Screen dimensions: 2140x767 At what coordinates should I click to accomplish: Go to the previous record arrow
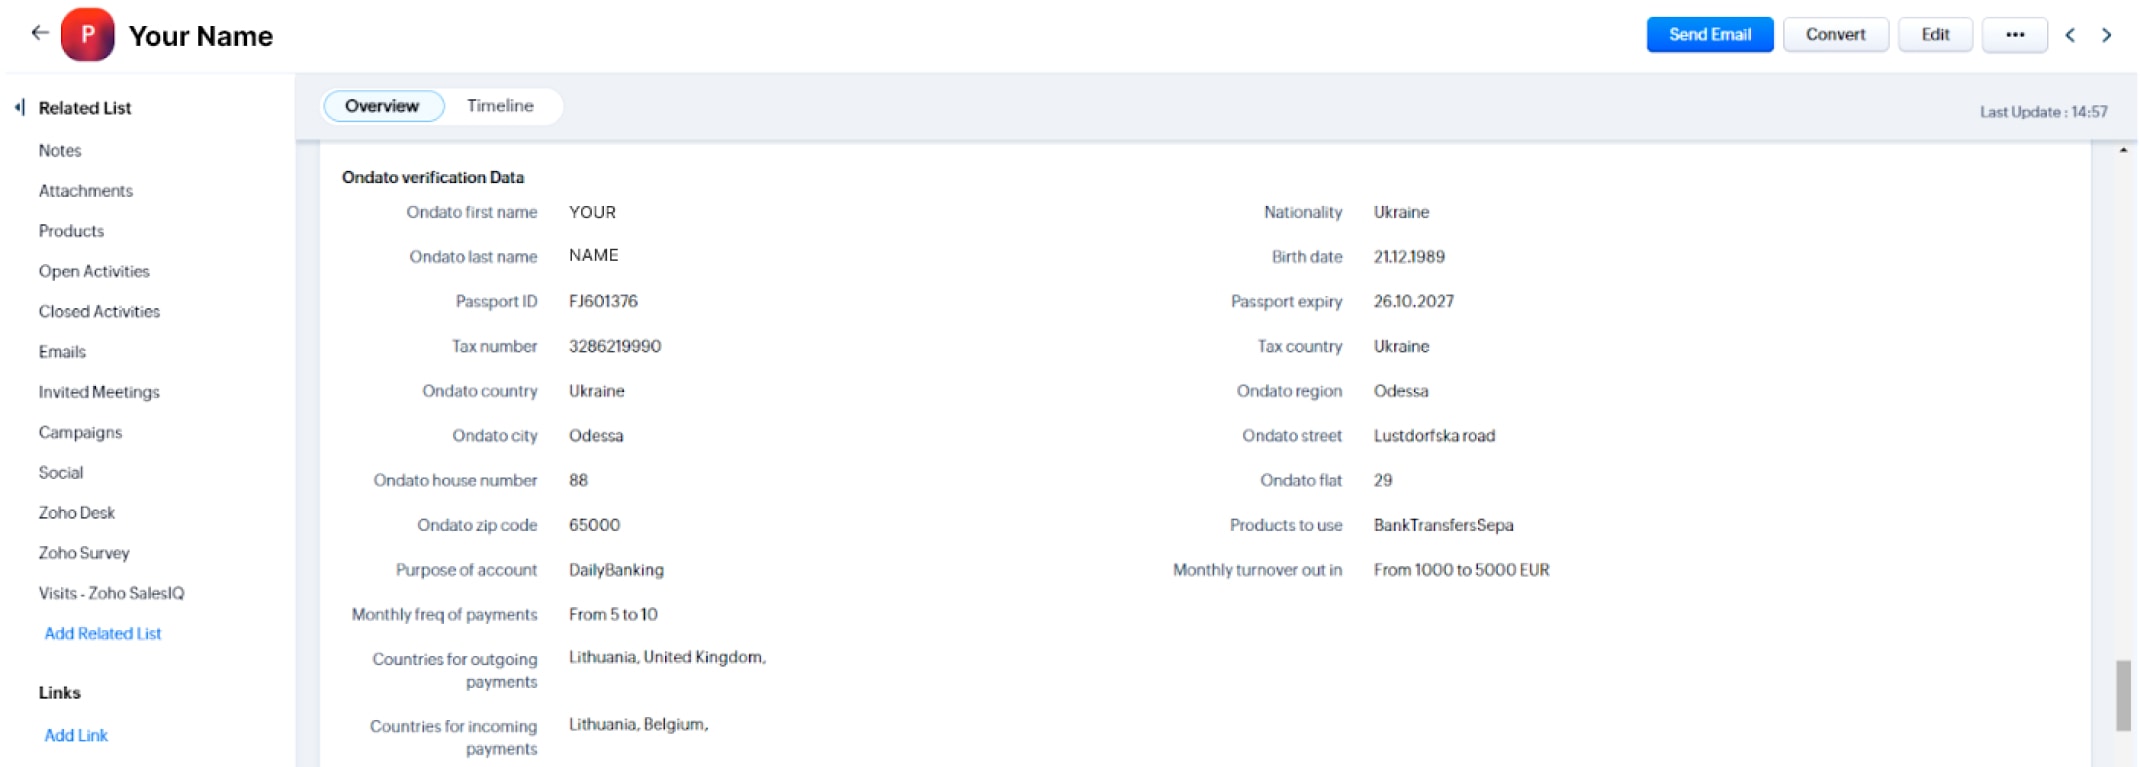(2070, 35)
